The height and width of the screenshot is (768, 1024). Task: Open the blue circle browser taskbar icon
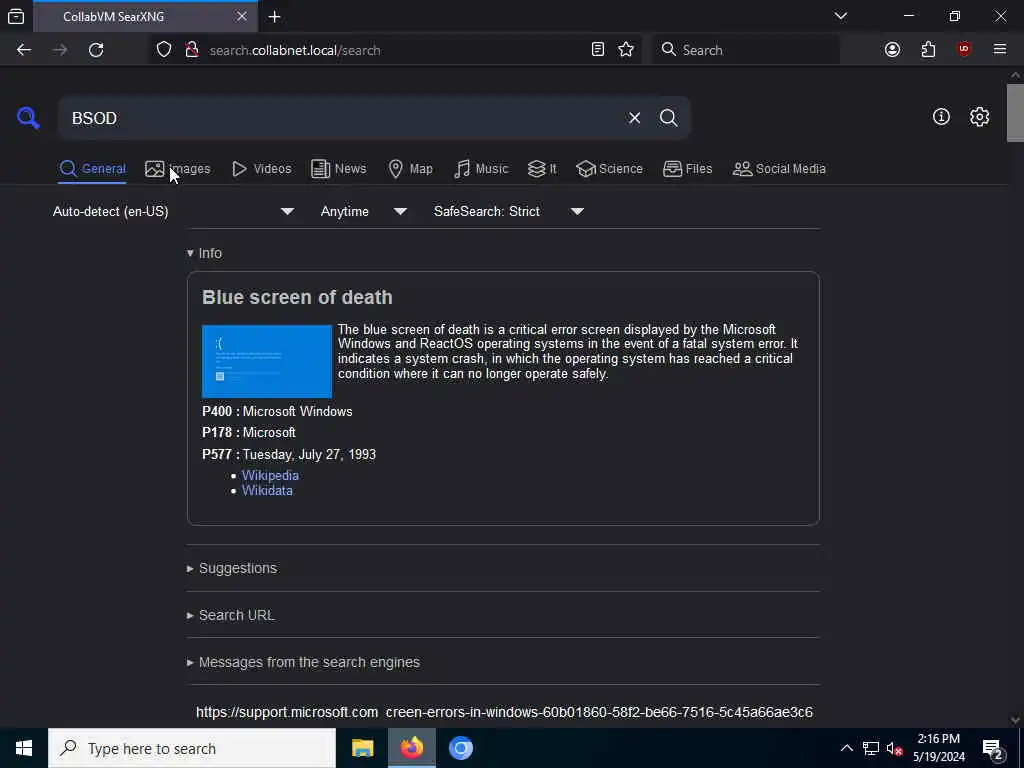click(x=460, y=748)
